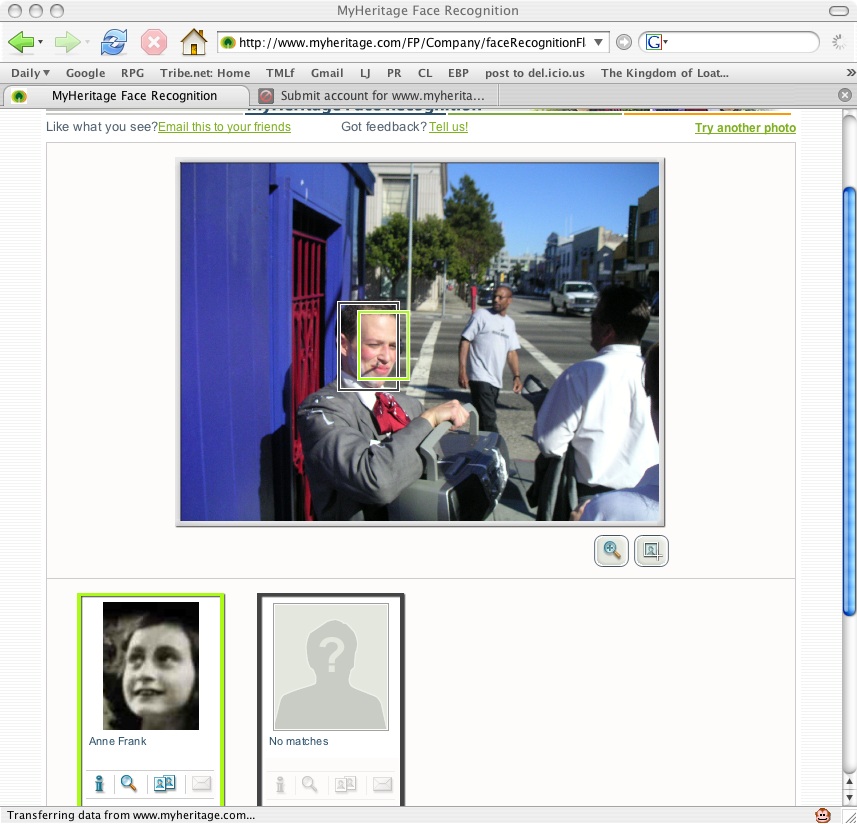Click the Go arrow next to the address bar
Image resolution: width=857 pixels, height=824 pixels.
point(624,42)
